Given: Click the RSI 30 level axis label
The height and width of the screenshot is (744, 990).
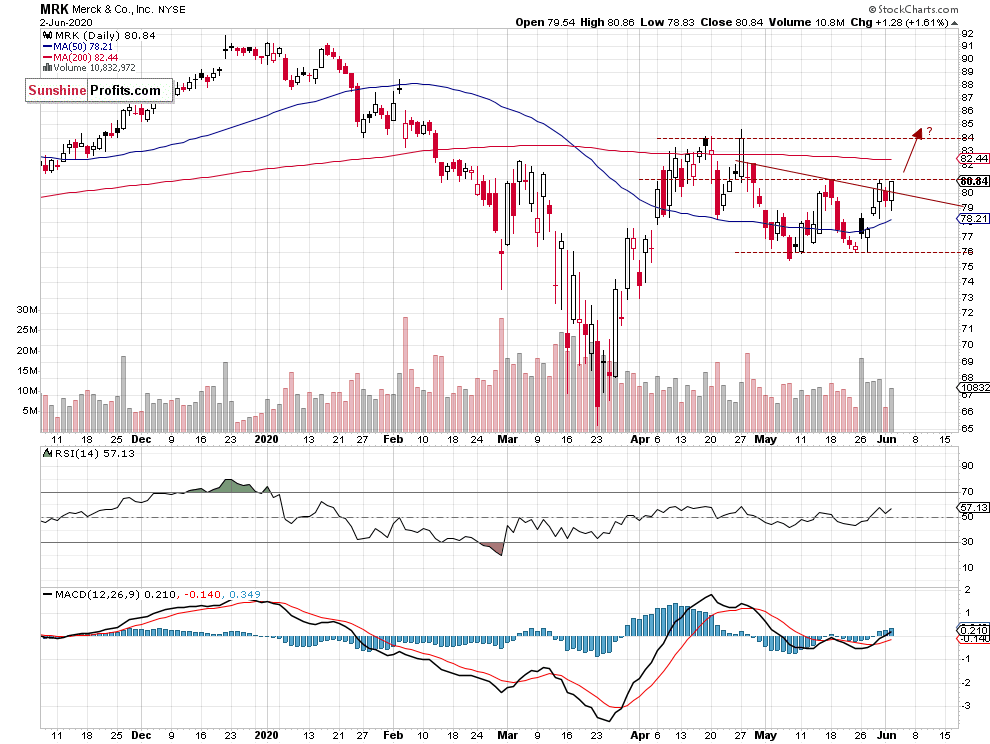Looking at the screenshot, I should click(x=967, y=542).
